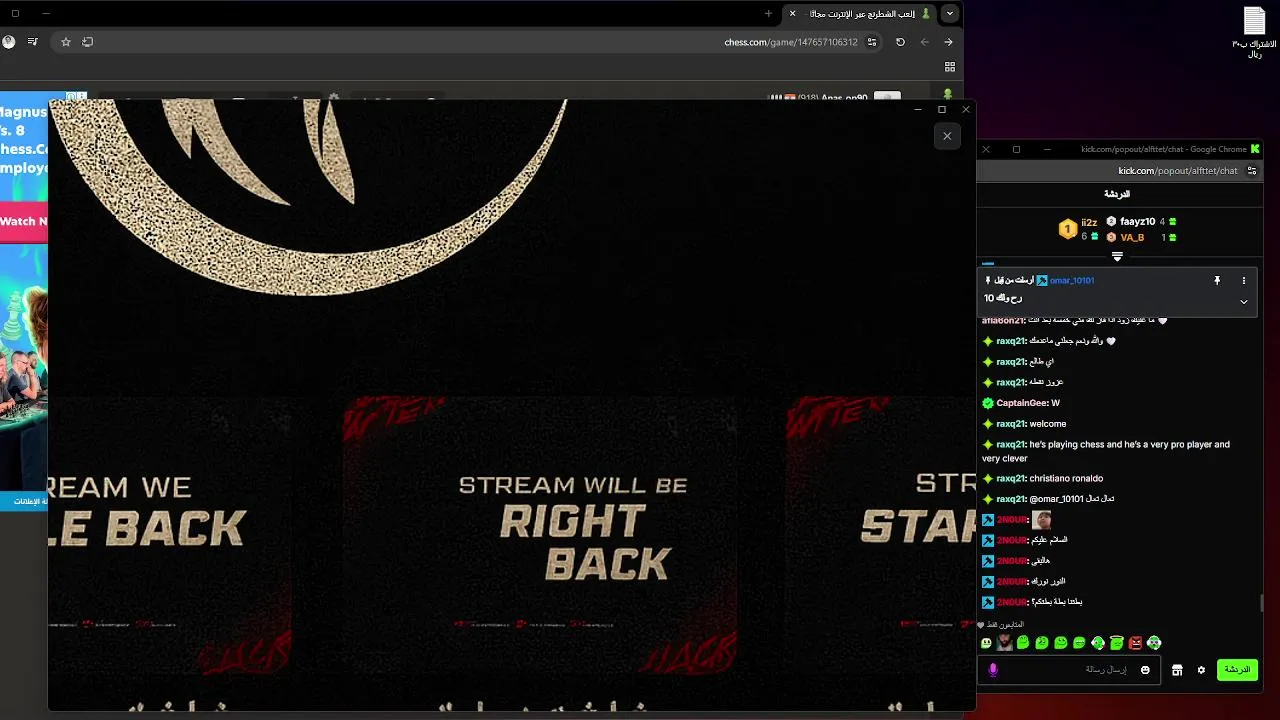Open the tab groups grid icon below toolbar
Viewport: 1280px width, 720px height.
(x=949, y=67)
